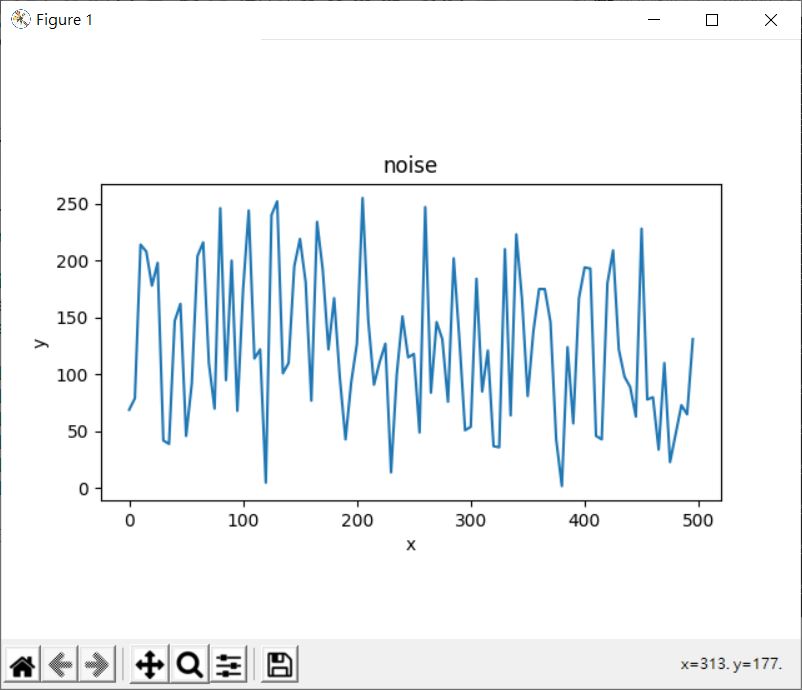Click the y-axis tick label 250
The width and height of the screenshot is (802, 690).
tap(73, 204)
